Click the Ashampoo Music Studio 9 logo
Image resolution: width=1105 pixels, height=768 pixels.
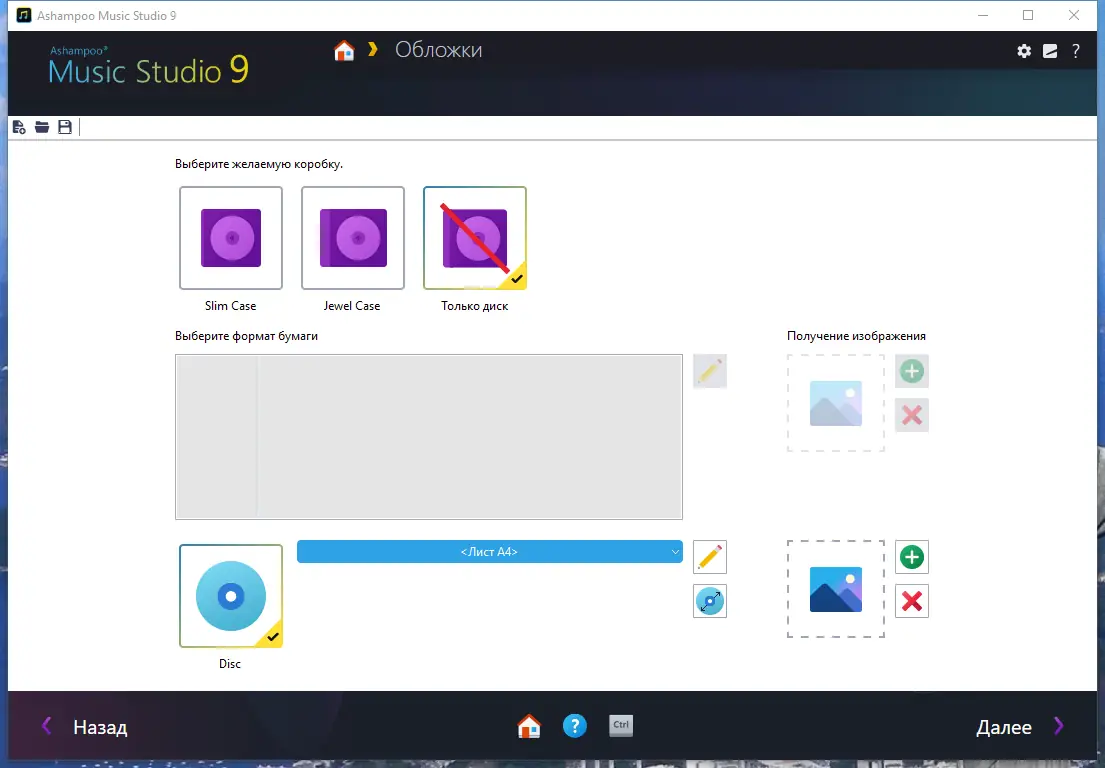tap(149, 66)
